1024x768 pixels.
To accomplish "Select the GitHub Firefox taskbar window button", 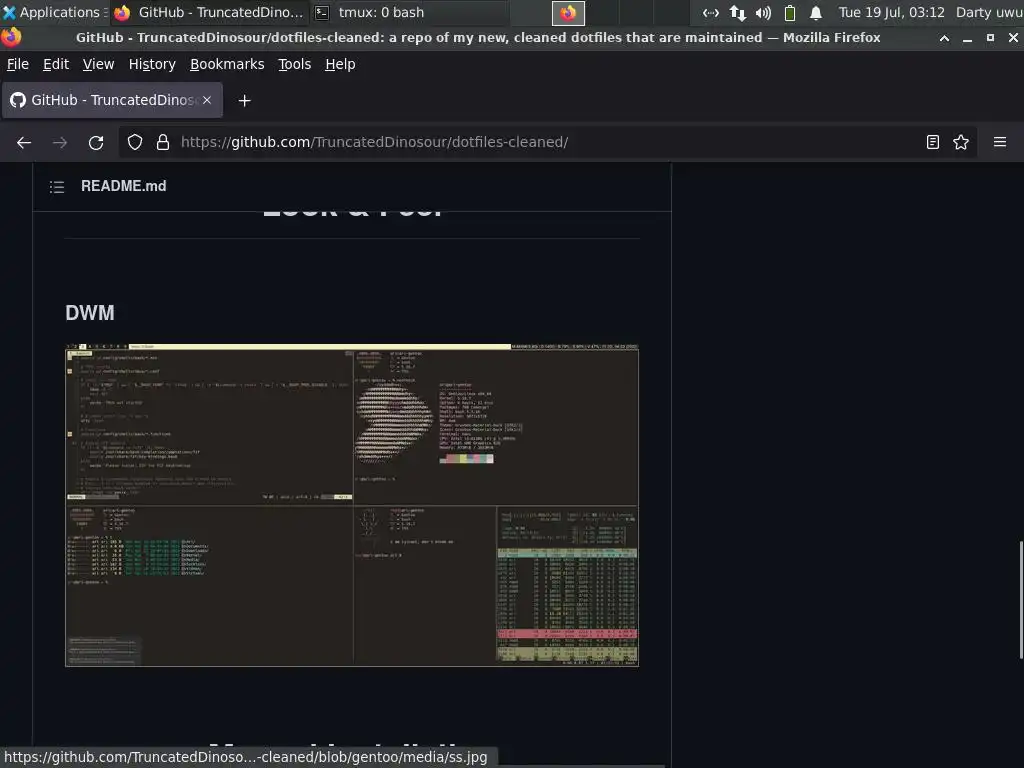I will 209,12.
